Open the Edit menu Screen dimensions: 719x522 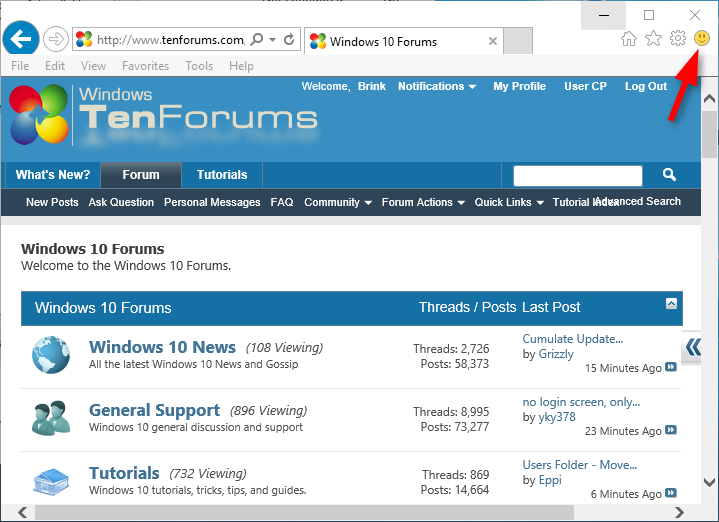(55, 66)
